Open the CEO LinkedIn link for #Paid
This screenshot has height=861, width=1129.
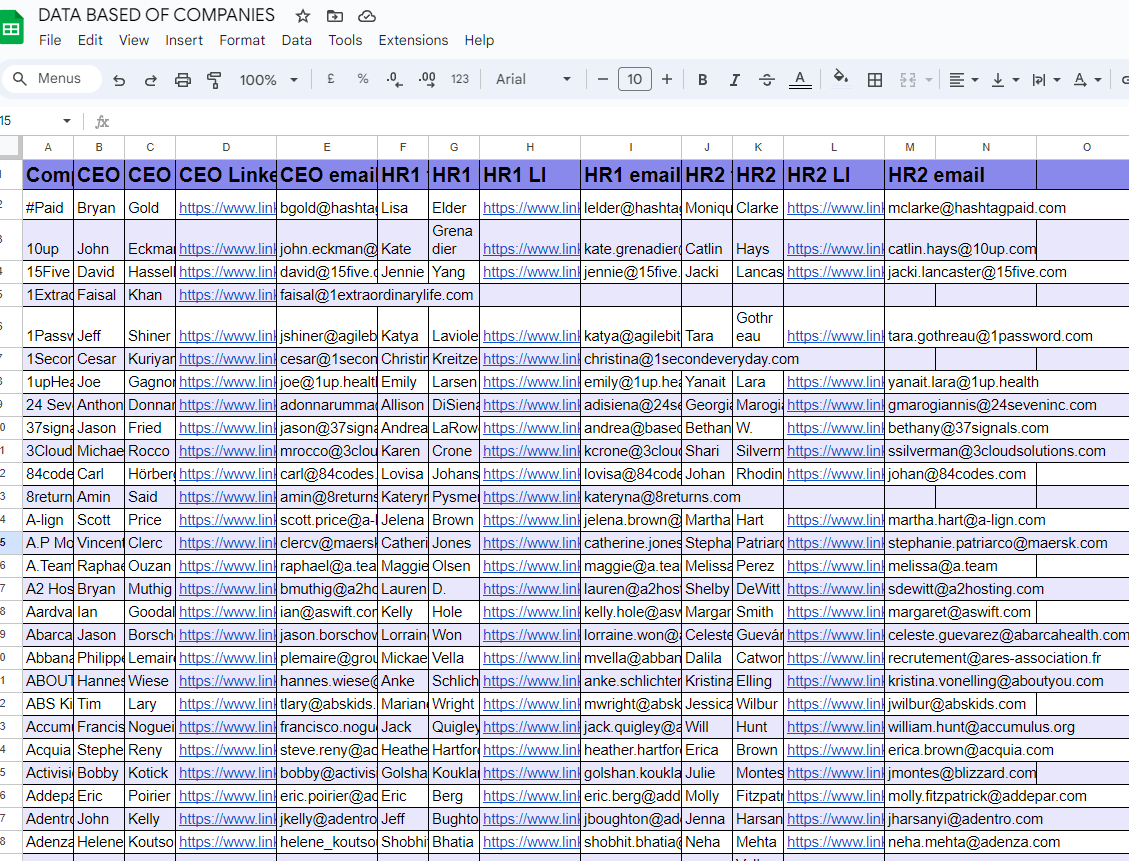pyautogui.click(x=227, y=208)
